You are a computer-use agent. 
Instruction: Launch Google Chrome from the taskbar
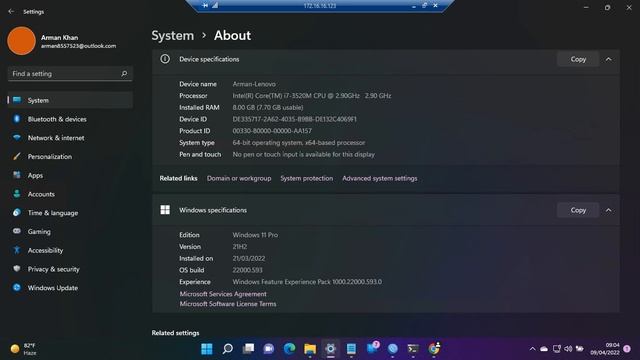[x=434, y=349]
